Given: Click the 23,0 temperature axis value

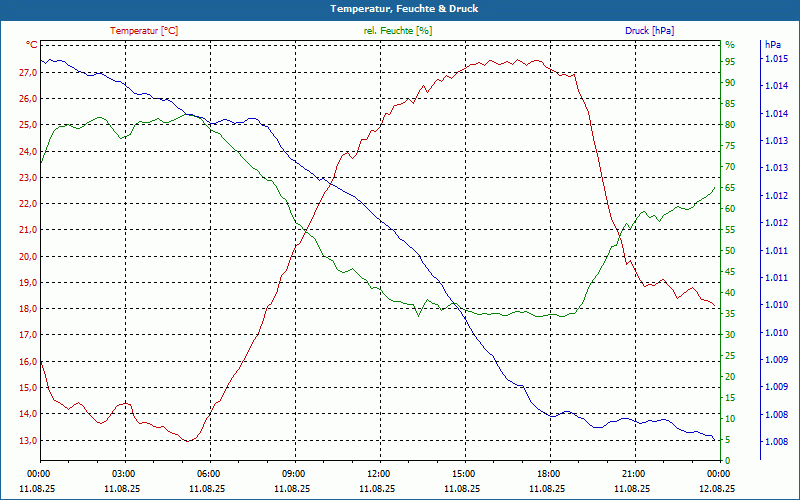Looking at the screenshot, I should 28,178.
